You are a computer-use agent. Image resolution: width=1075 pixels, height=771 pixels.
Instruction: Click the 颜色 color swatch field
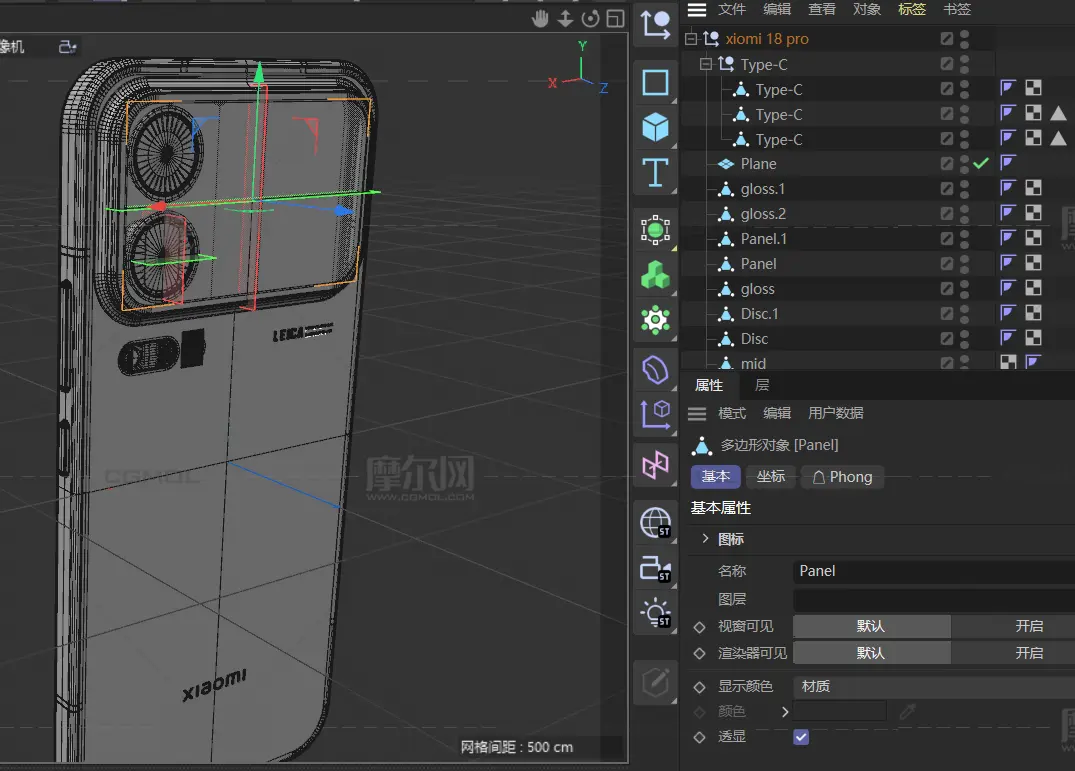pos(839,712)
